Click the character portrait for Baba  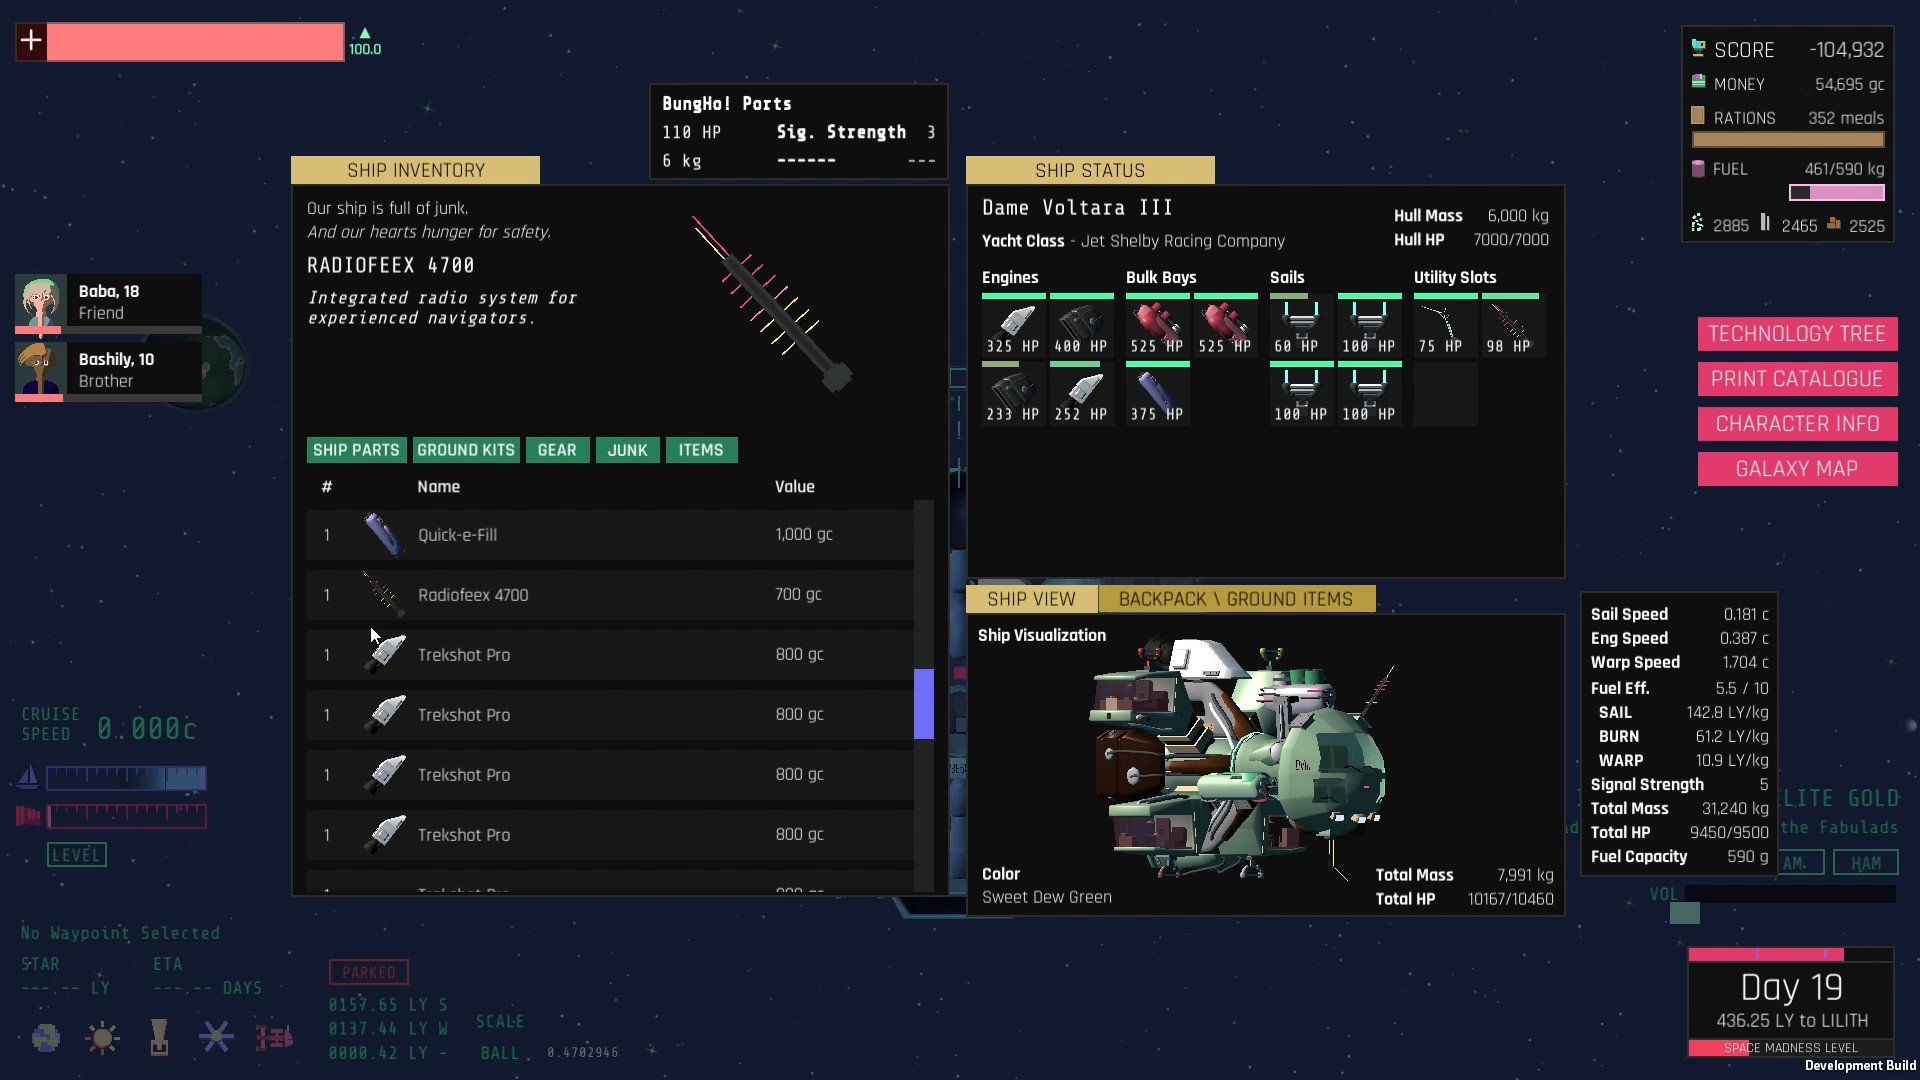point(40,301)
